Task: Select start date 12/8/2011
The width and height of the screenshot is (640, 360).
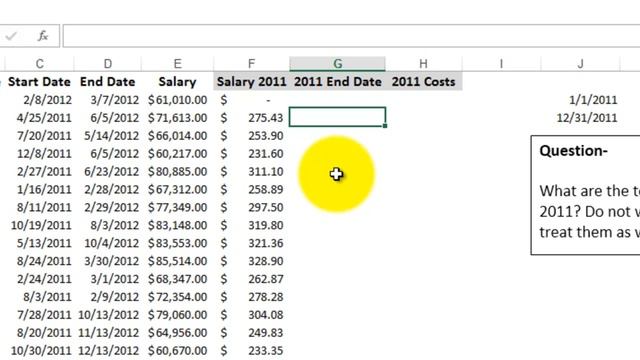Action: pos(39,153)
